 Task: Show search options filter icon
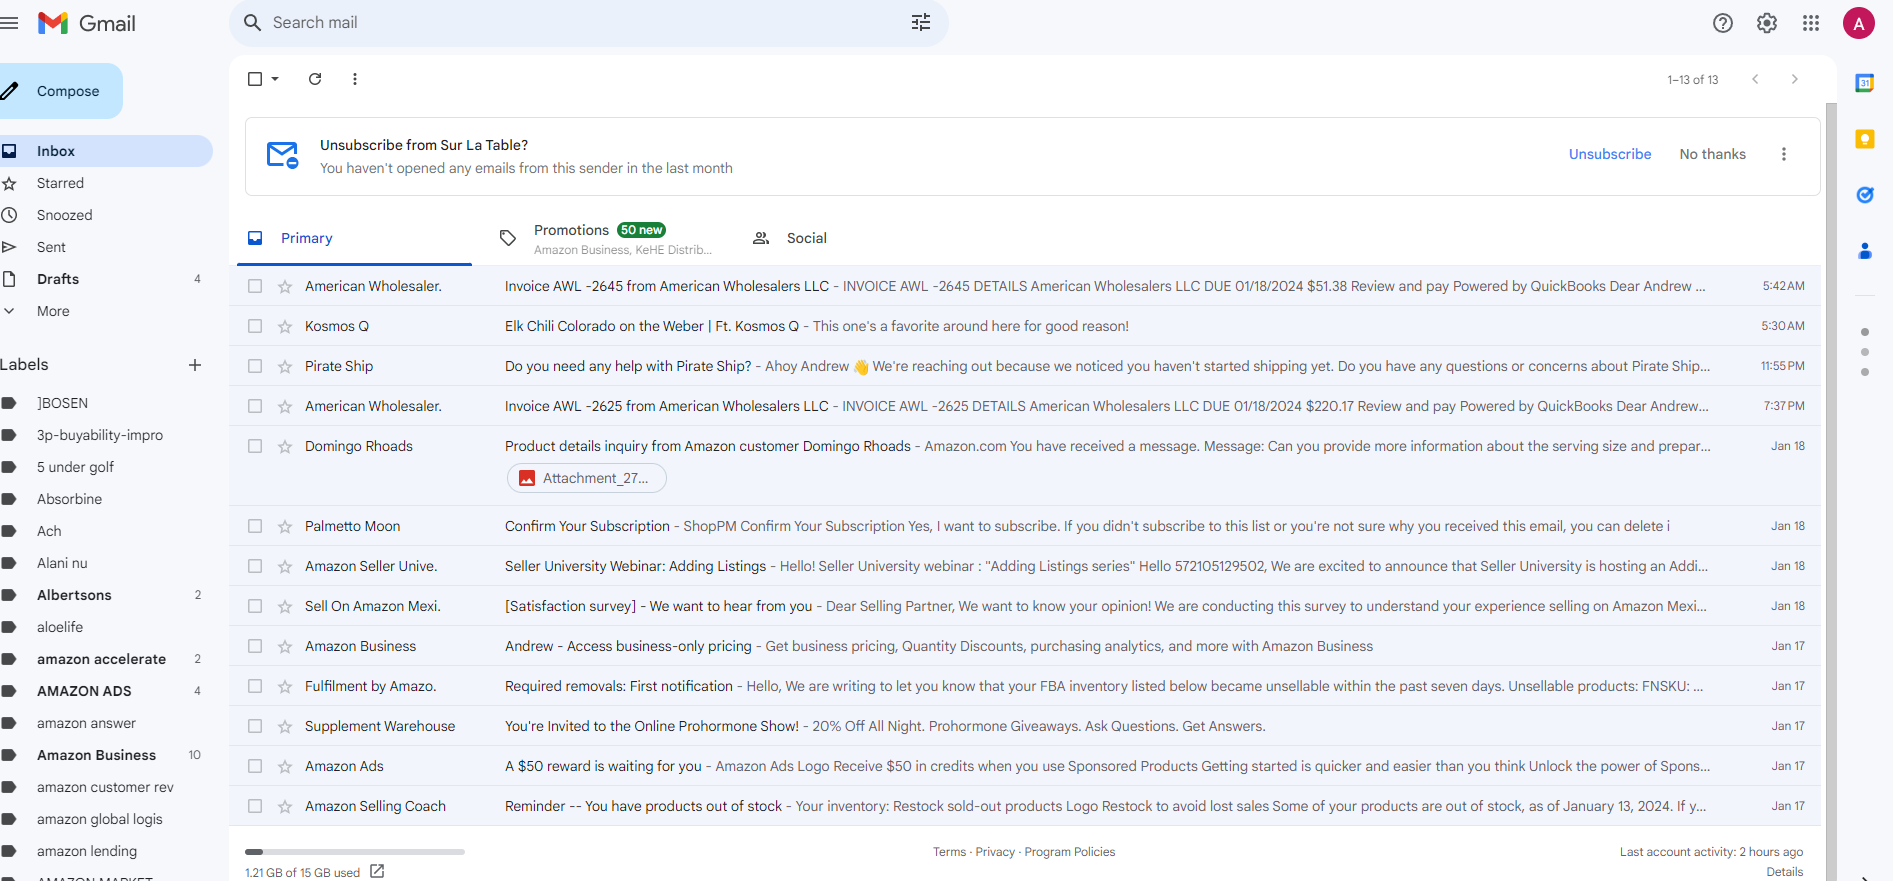tap(921, 23)
